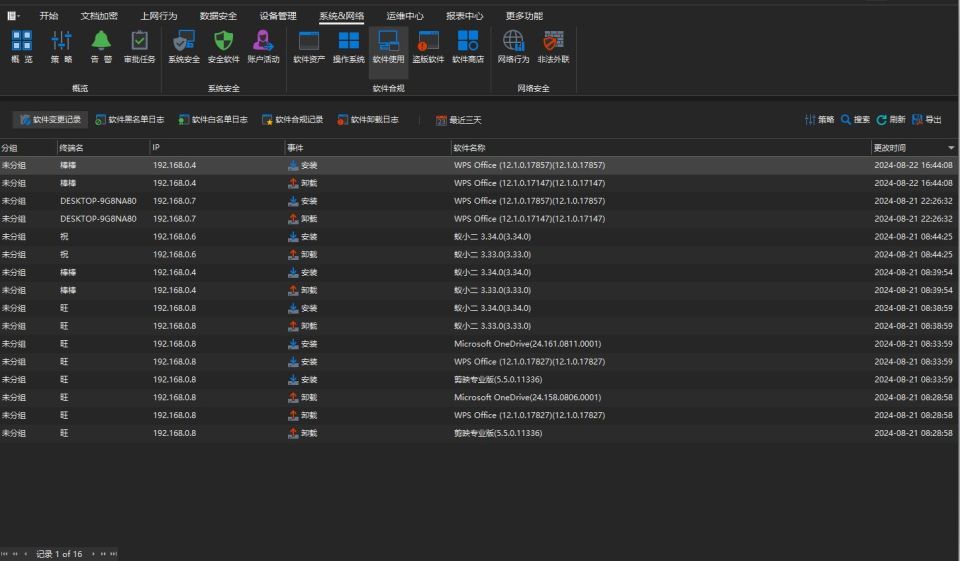Image resolution: width=960 pixels, height=561 pixels.
Task: Click install icon in OneDrive 24.161 row
Action: click(293, 344)
